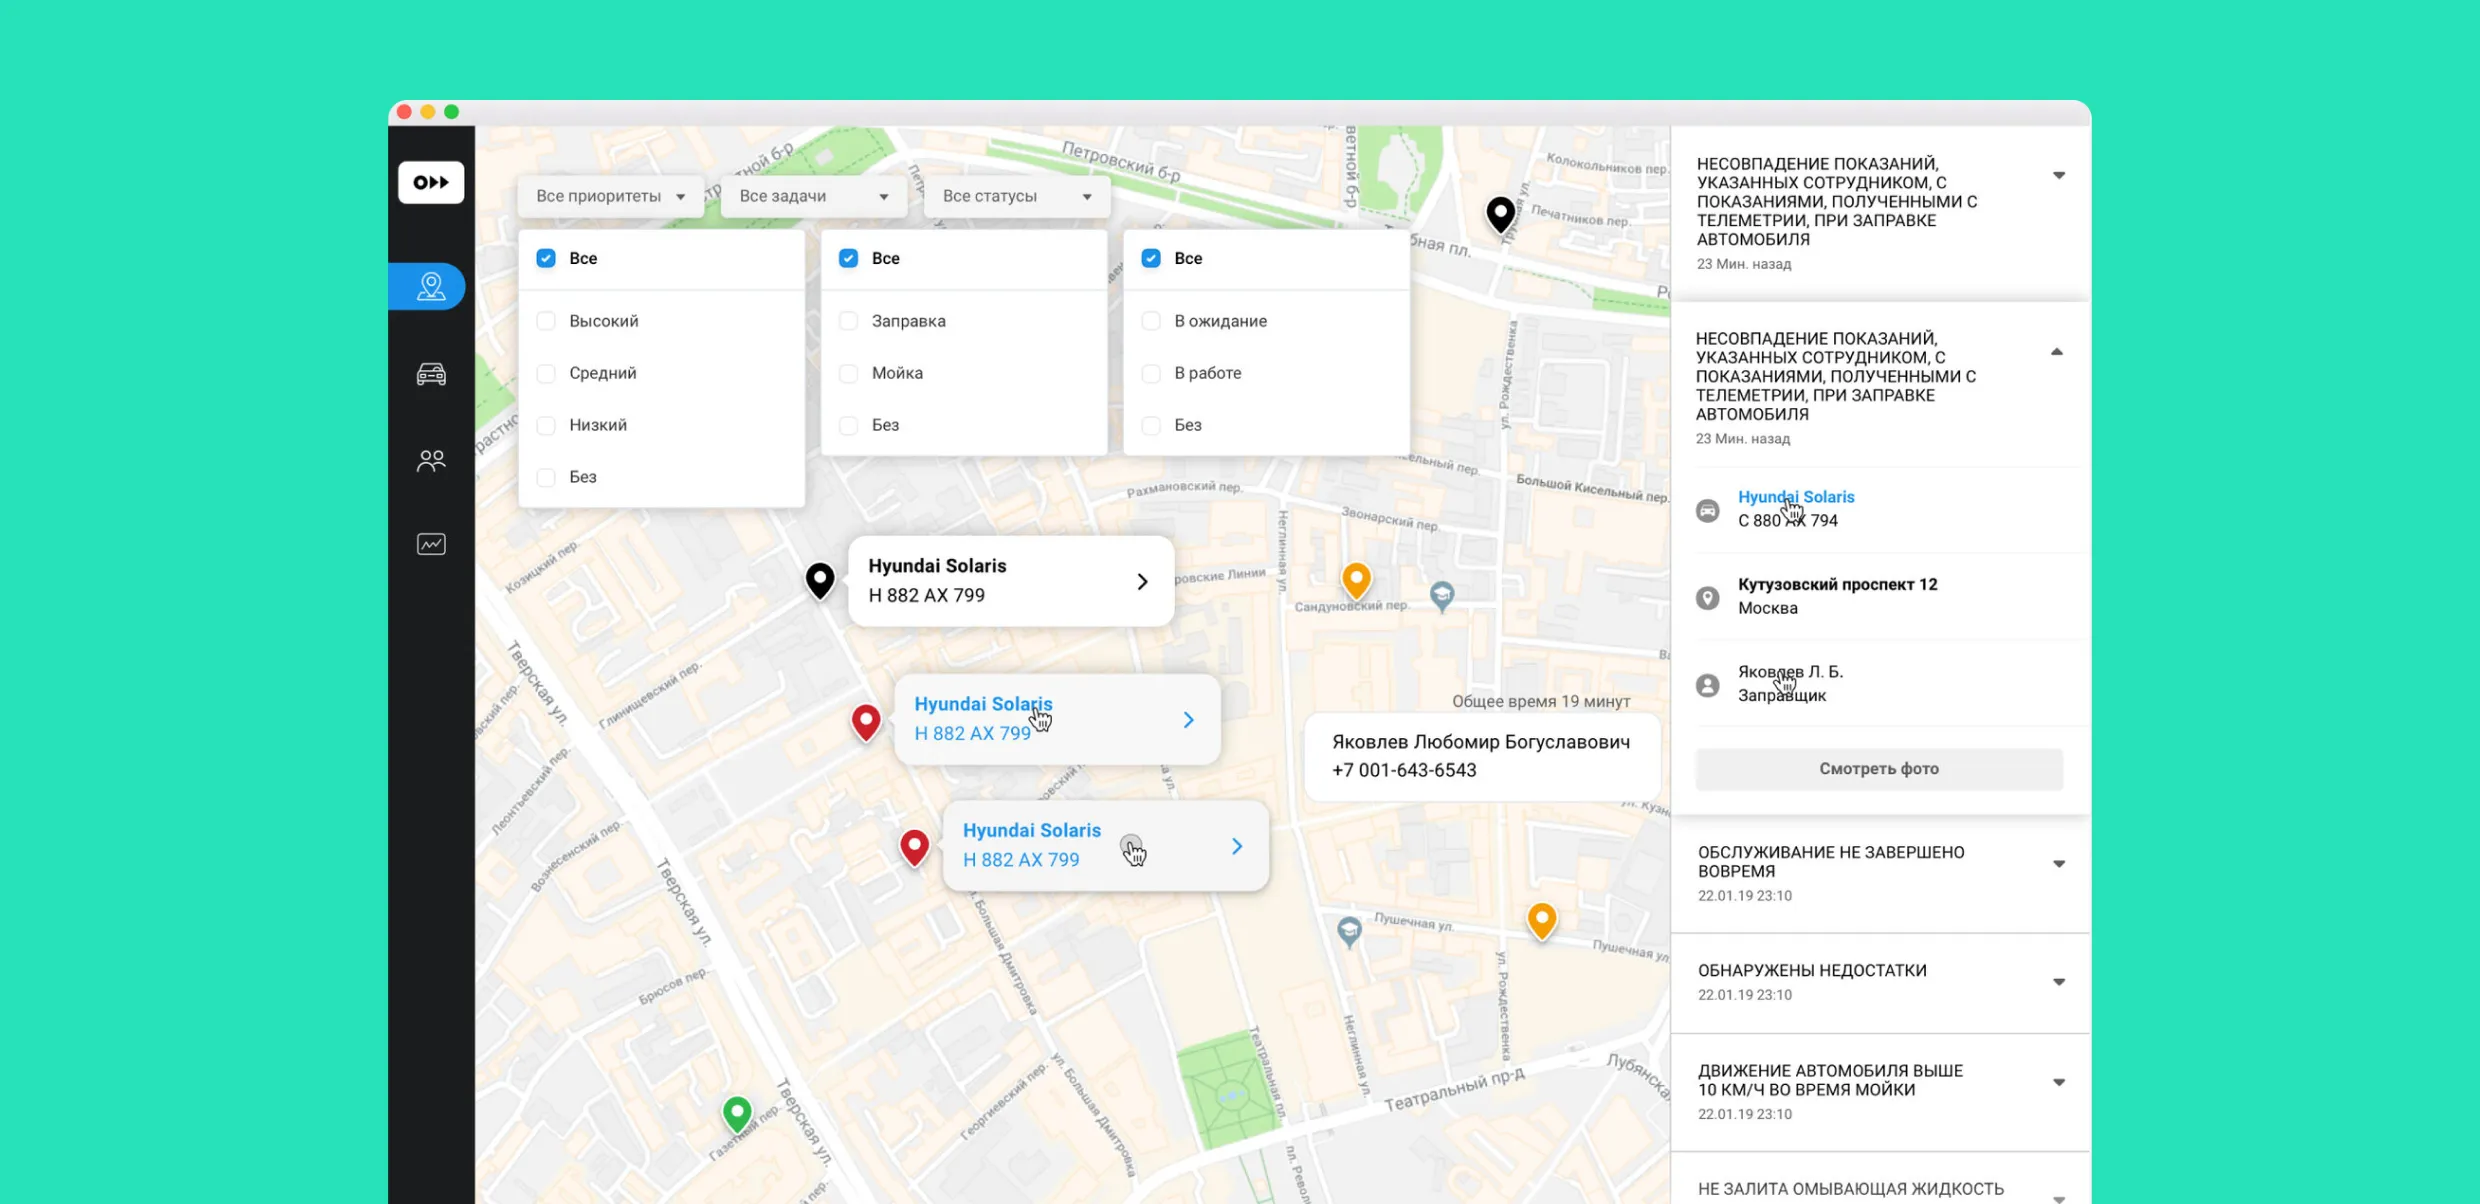Click the person icon beside Яковлев Л. Б.
This screenshot has height=1204, width=2480.
click(1708, 685)
